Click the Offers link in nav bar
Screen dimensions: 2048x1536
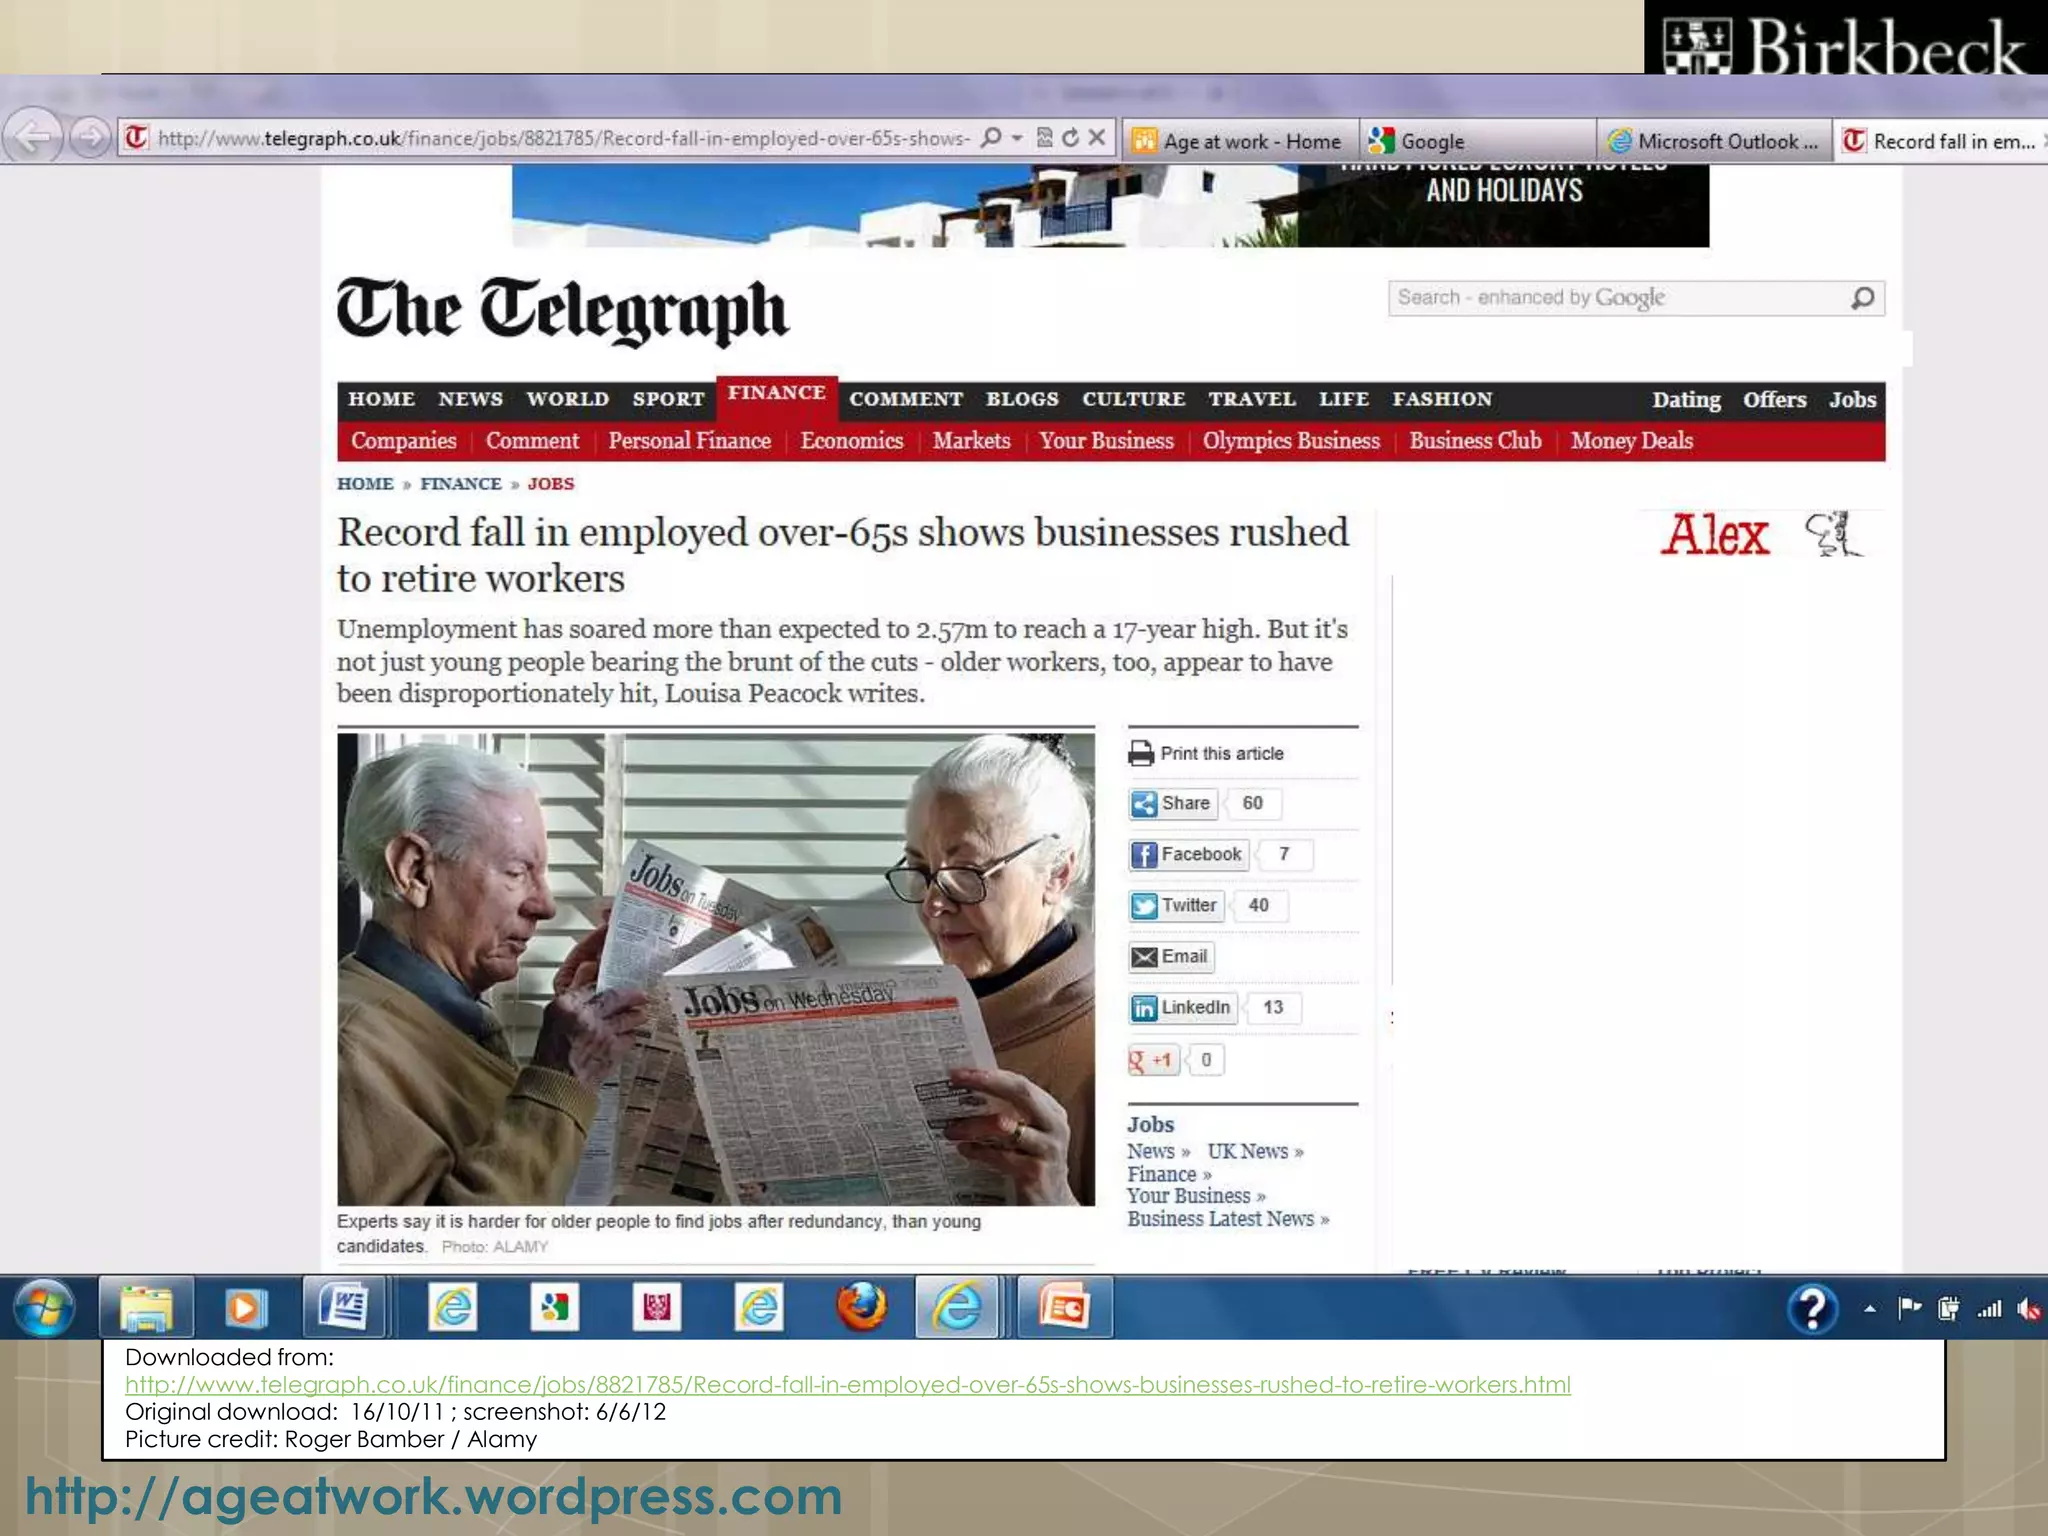tap(1774, 400)
